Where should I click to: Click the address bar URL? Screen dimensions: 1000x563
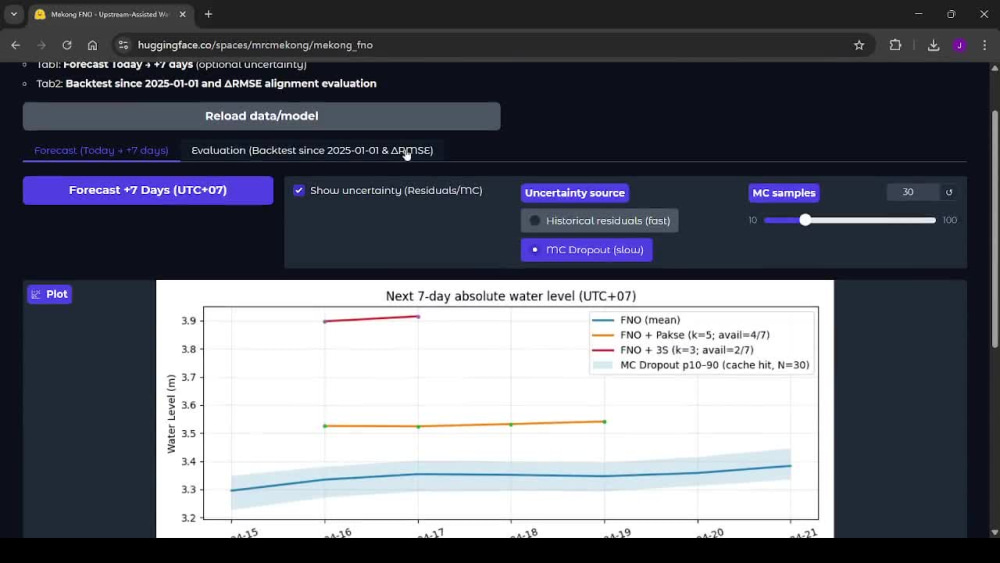pyautogui.click(x=255, y=45)
